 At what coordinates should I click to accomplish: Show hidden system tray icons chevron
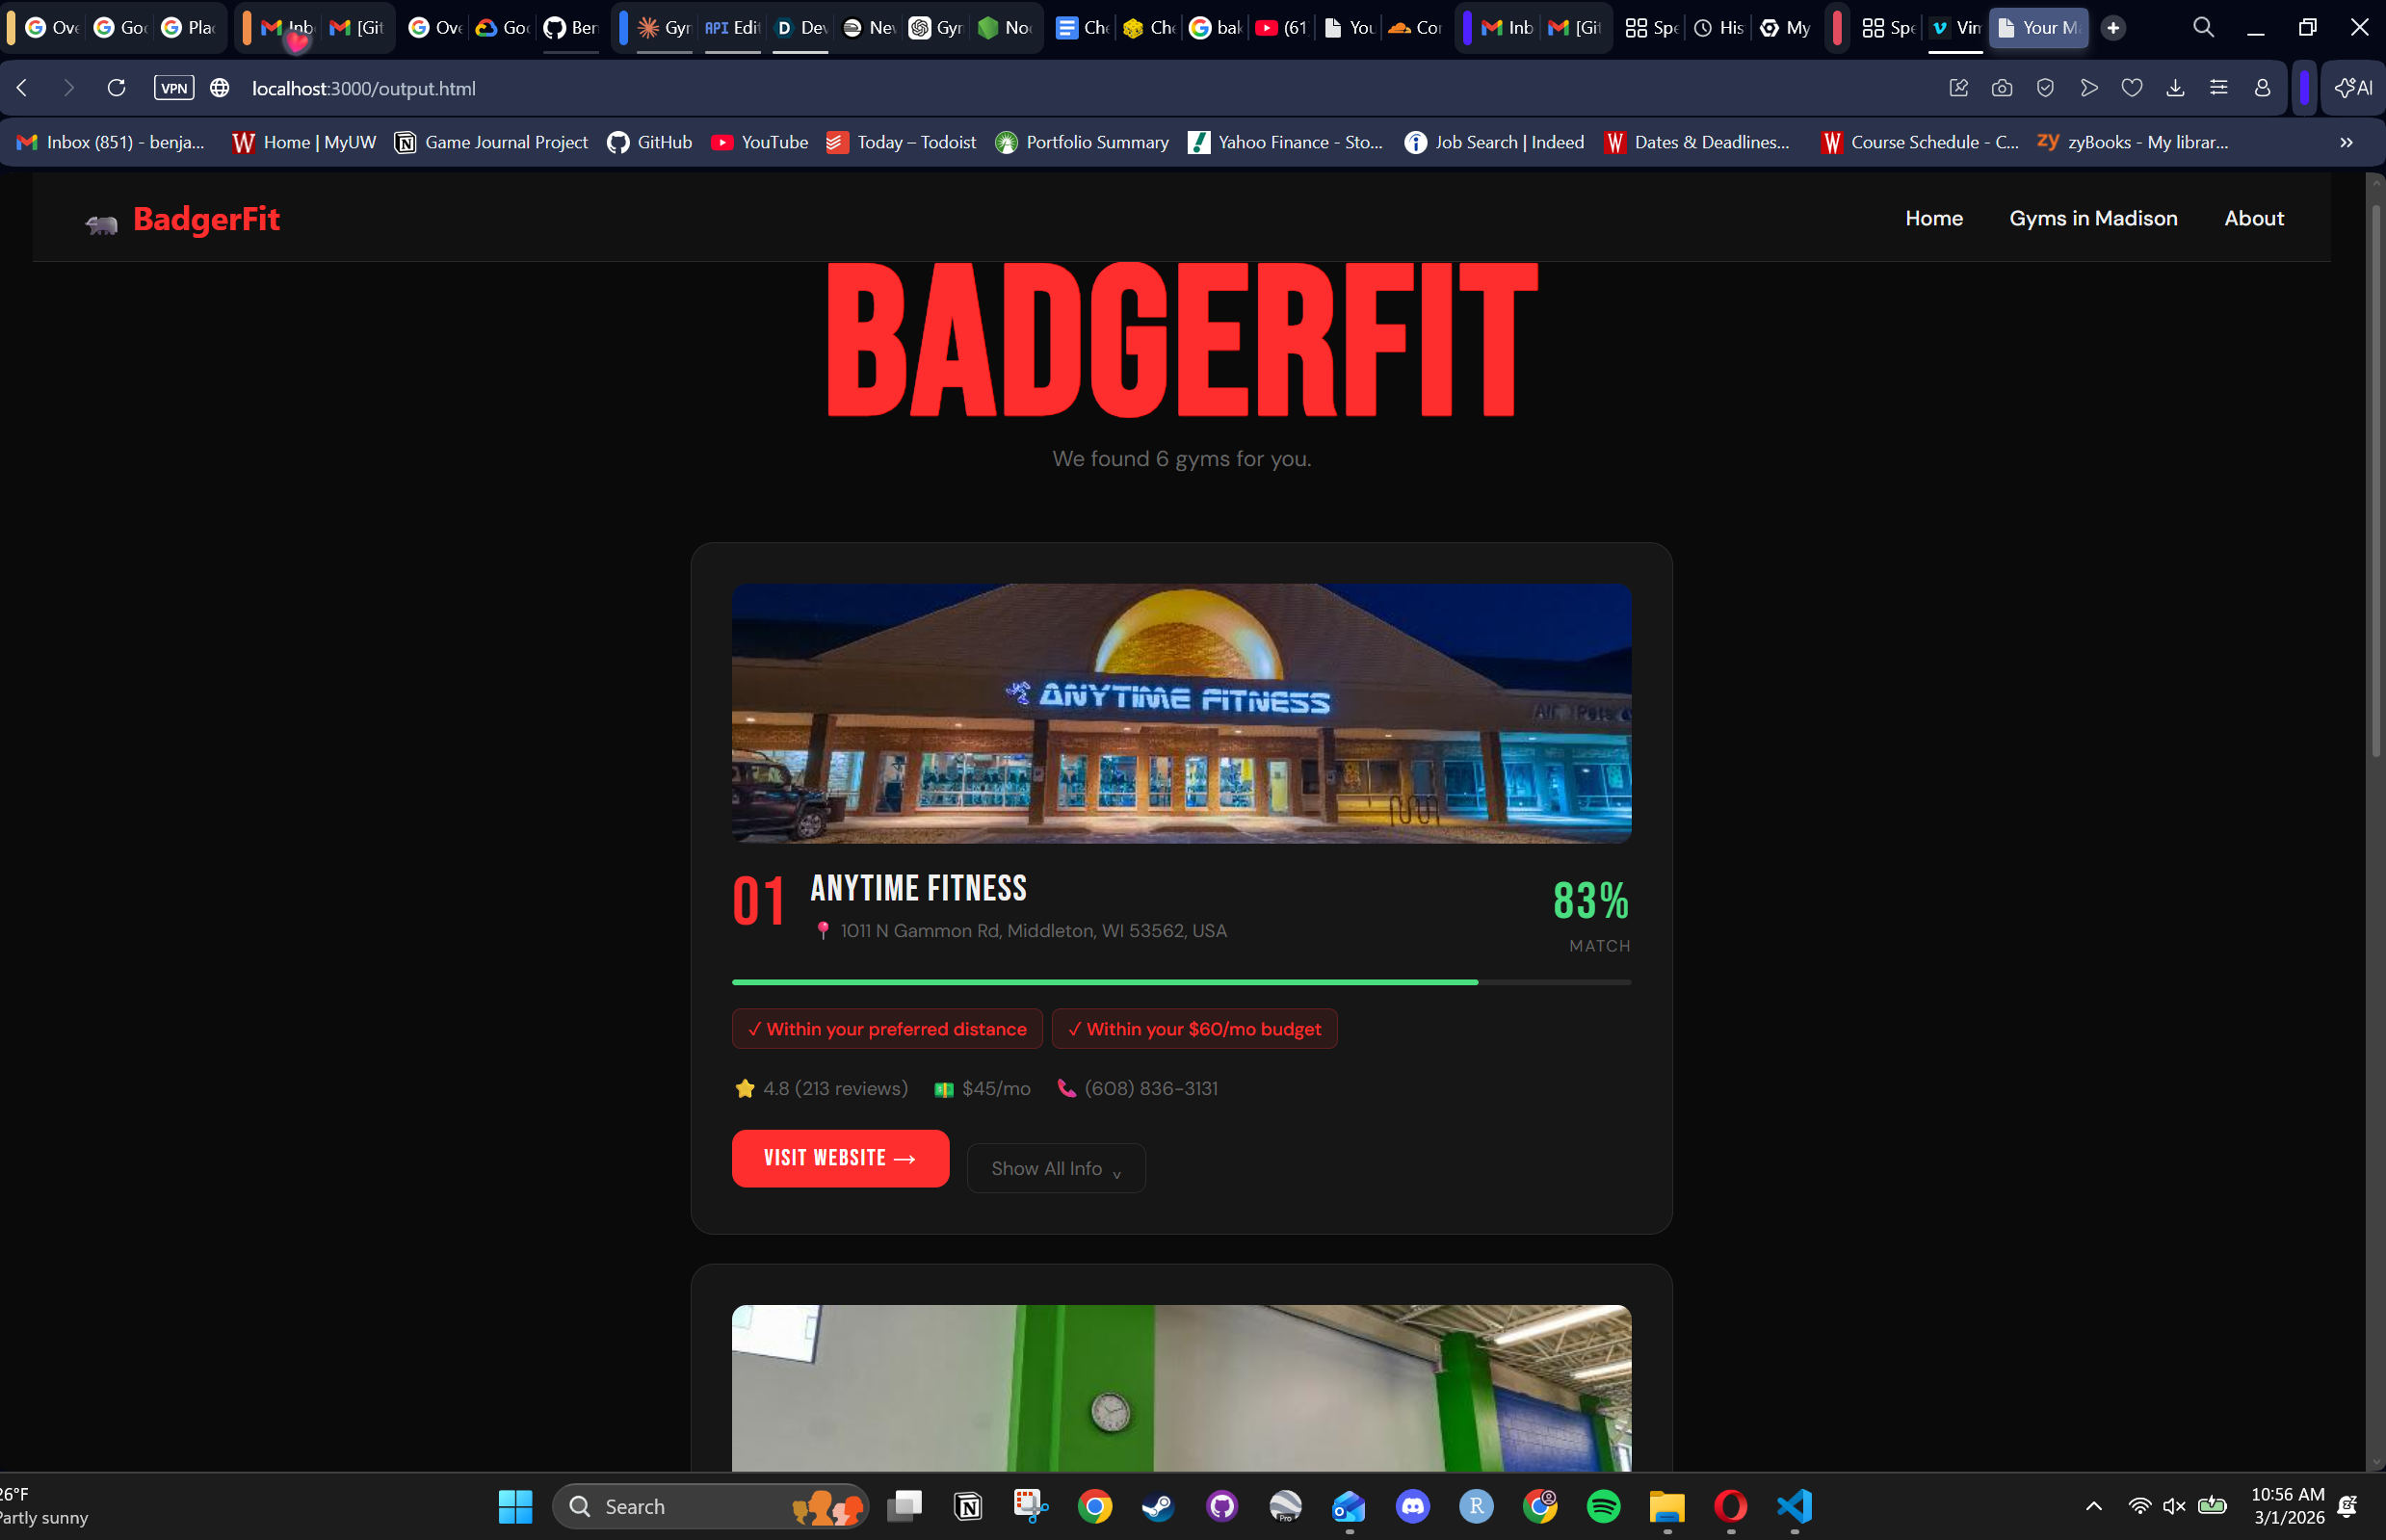click(x=2093, y=1506)
